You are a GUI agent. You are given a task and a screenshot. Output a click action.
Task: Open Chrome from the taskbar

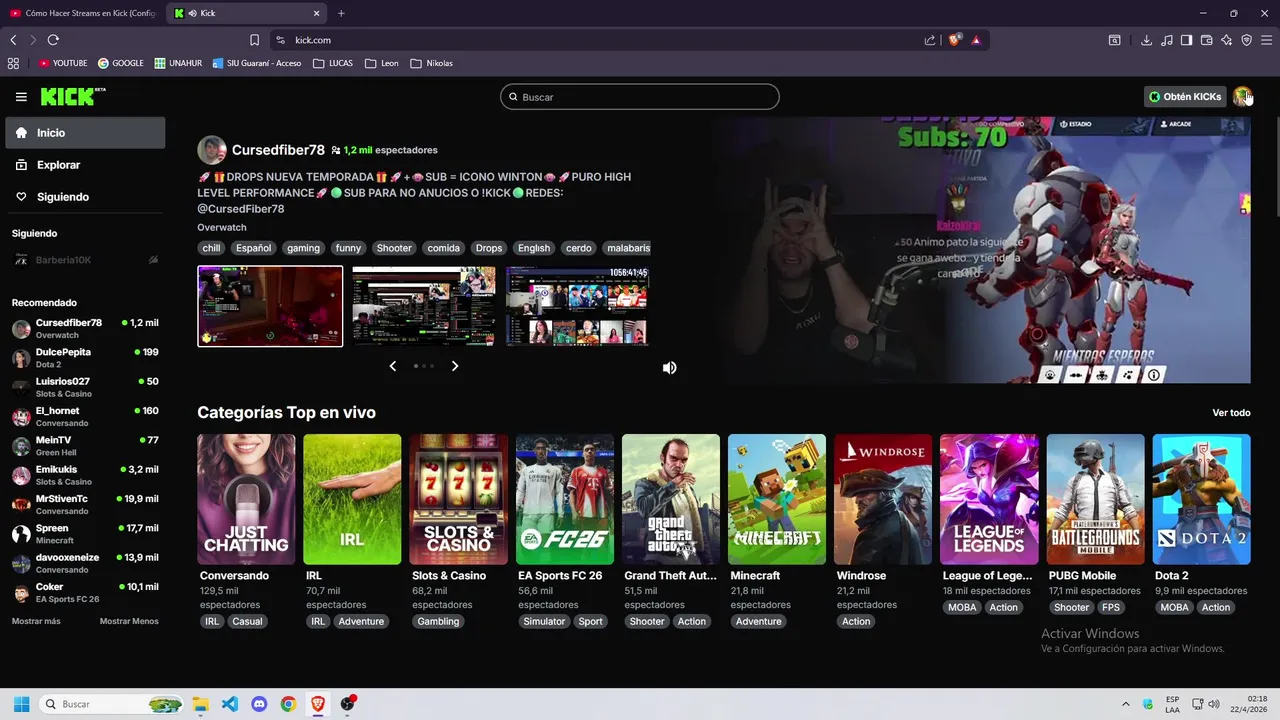(288, 704)
